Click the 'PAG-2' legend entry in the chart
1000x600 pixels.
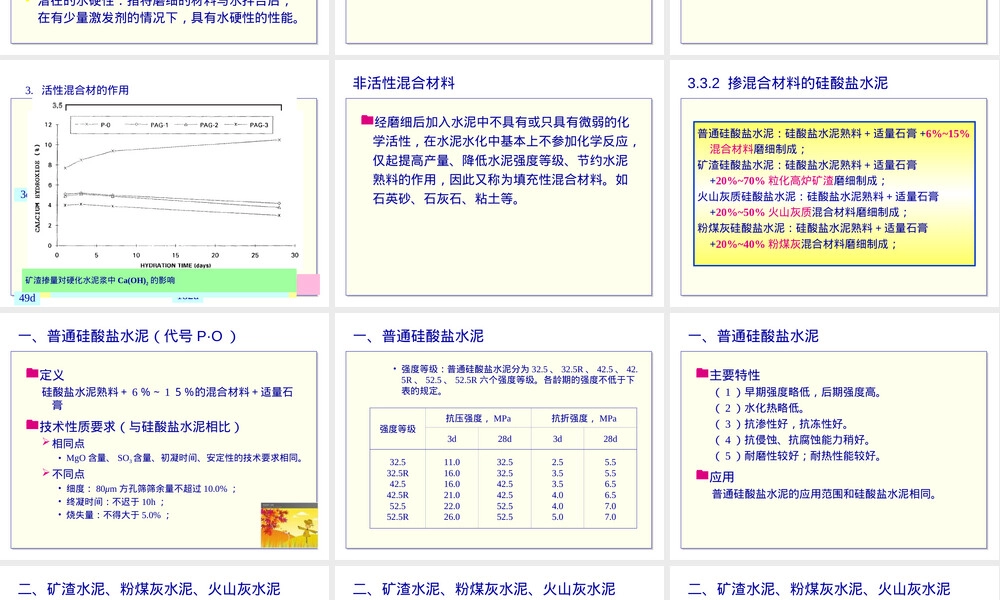click(196, 125)
